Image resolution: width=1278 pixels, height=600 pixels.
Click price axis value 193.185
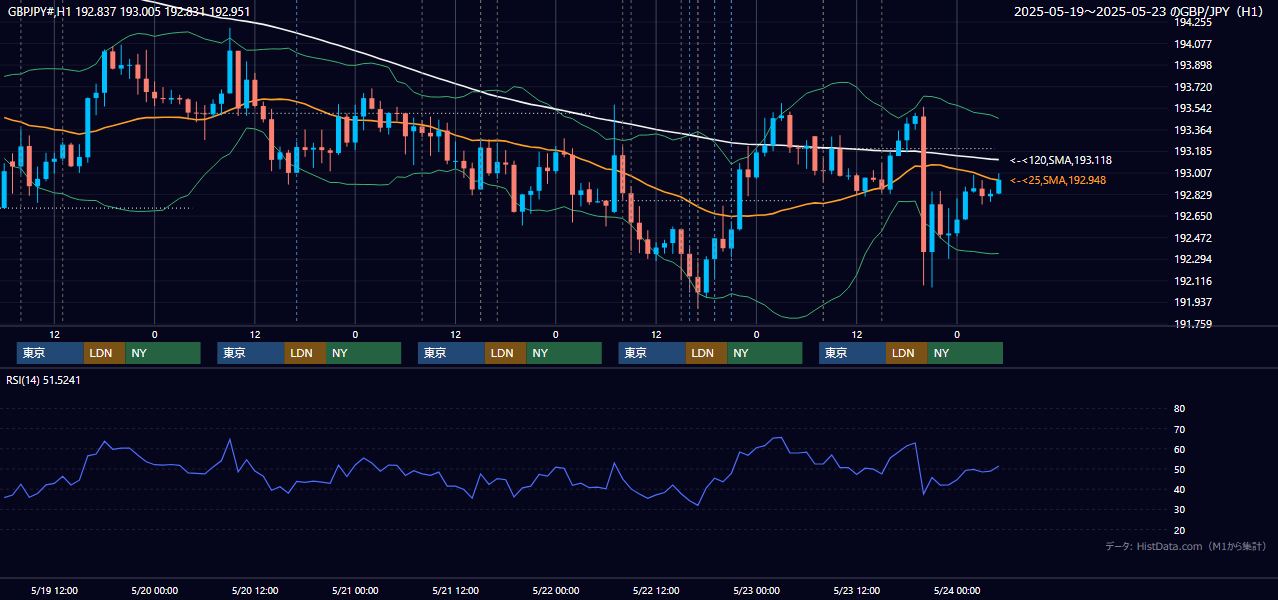click(x=1193, y=152)
